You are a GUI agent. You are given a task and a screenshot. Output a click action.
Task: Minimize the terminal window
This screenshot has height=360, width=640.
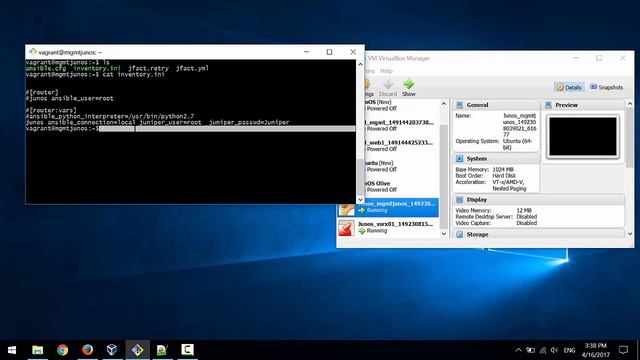pos(307,52)
